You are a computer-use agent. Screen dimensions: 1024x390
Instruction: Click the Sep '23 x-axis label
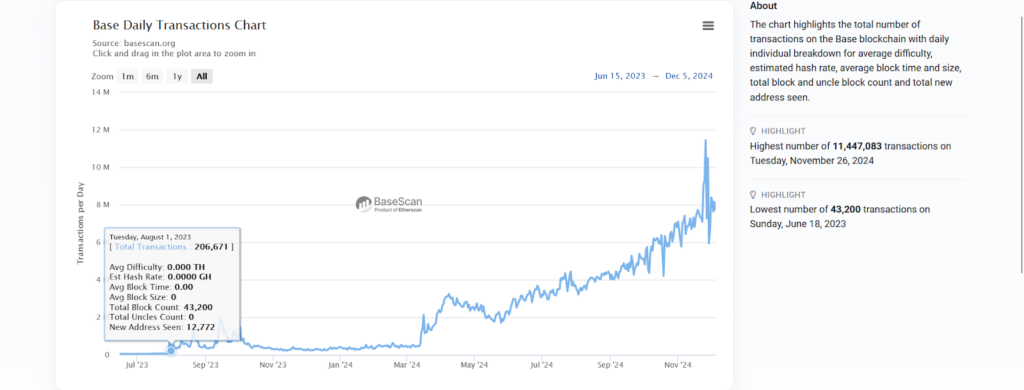tap(206, 365)
